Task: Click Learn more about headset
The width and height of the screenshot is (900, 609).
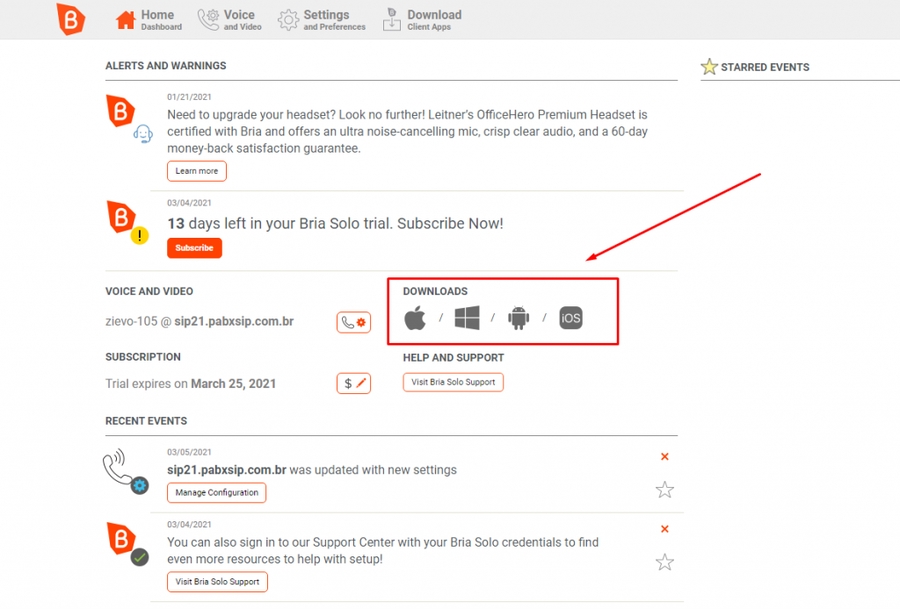Action: pyautogui.click(x=196, y=171)
